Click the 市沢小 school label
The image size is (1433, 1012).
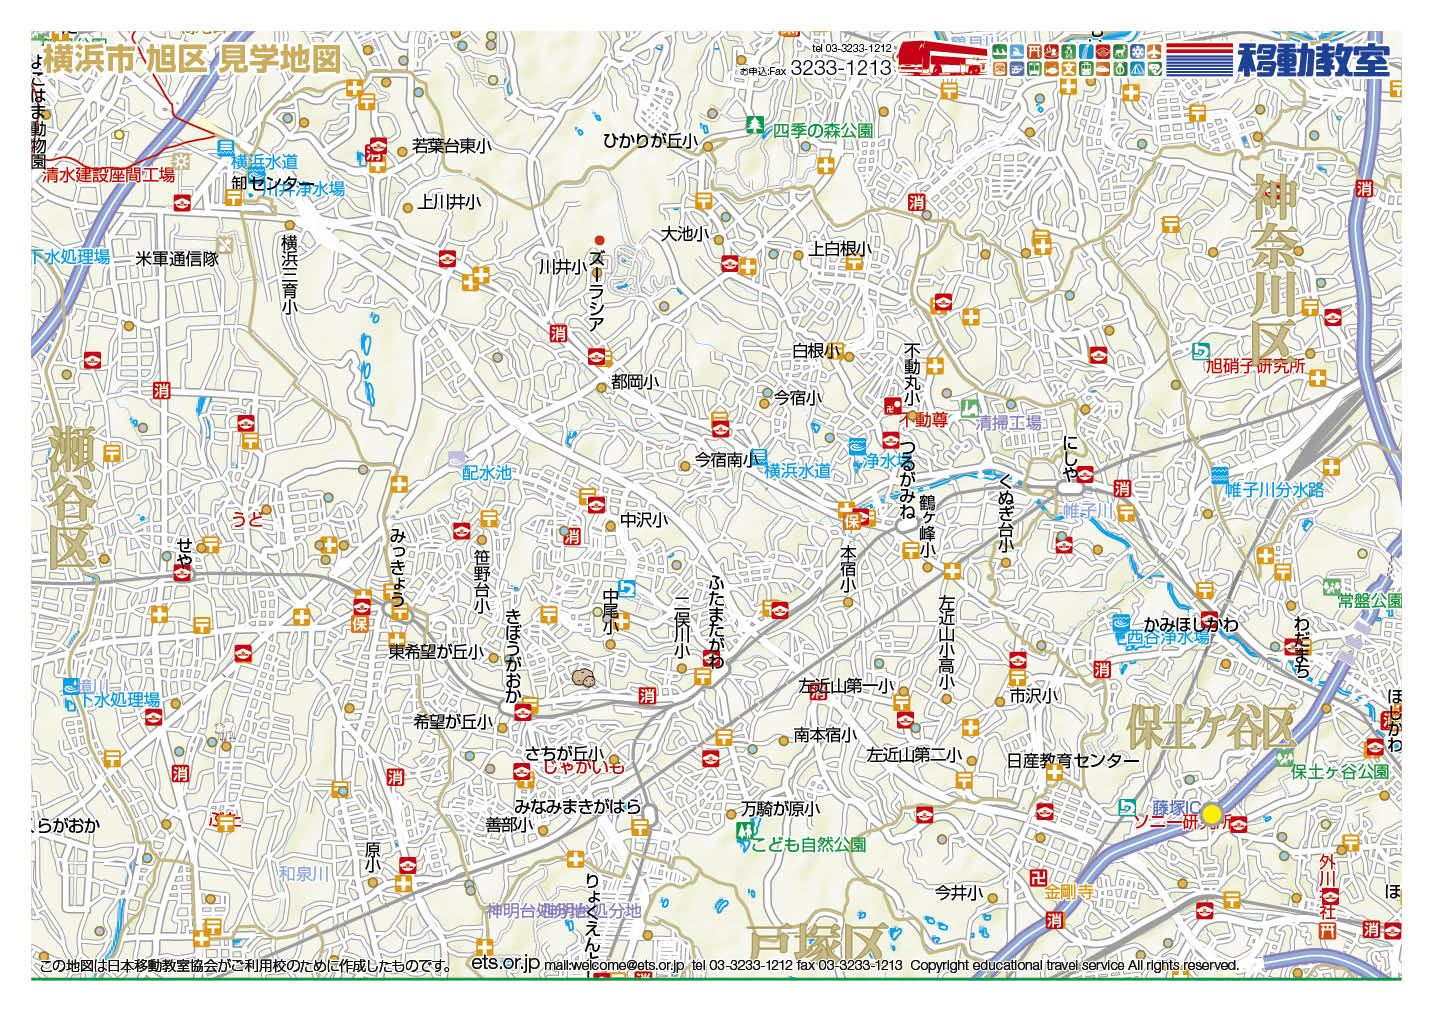(1033, 696)
